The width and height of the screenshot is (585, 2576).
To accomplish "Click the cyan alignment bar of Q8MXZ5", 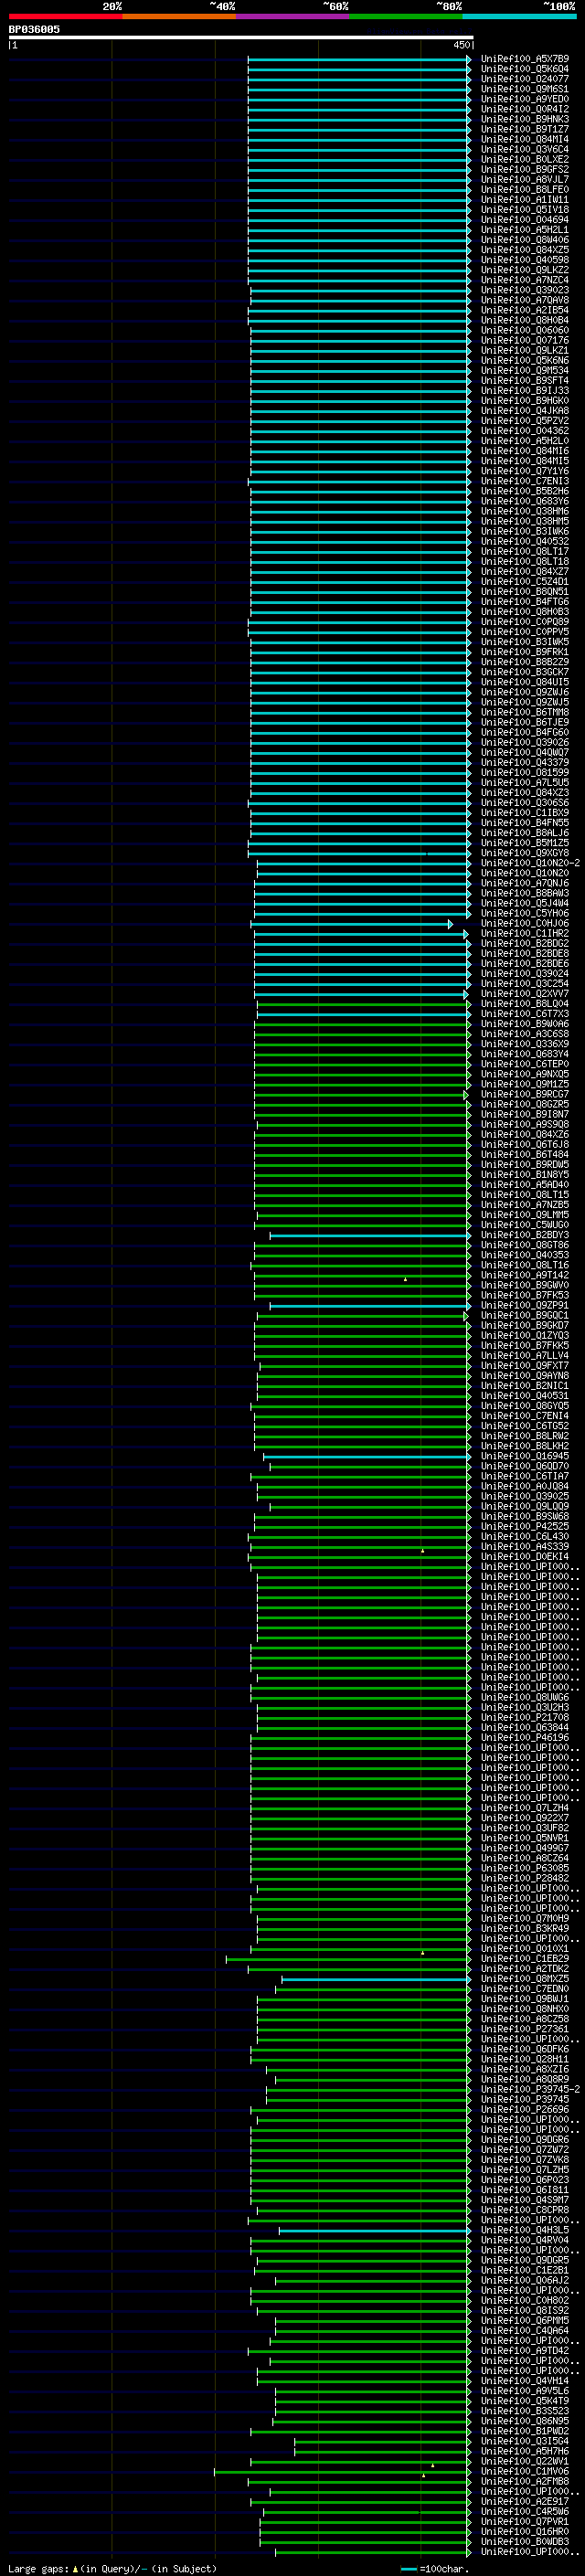I will click(x=375, y=1979).
